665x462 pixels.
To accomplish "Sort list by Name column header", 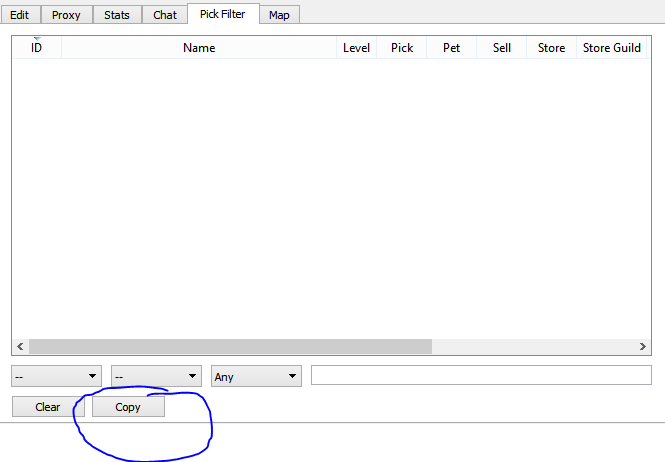I will tap(199, 48).
